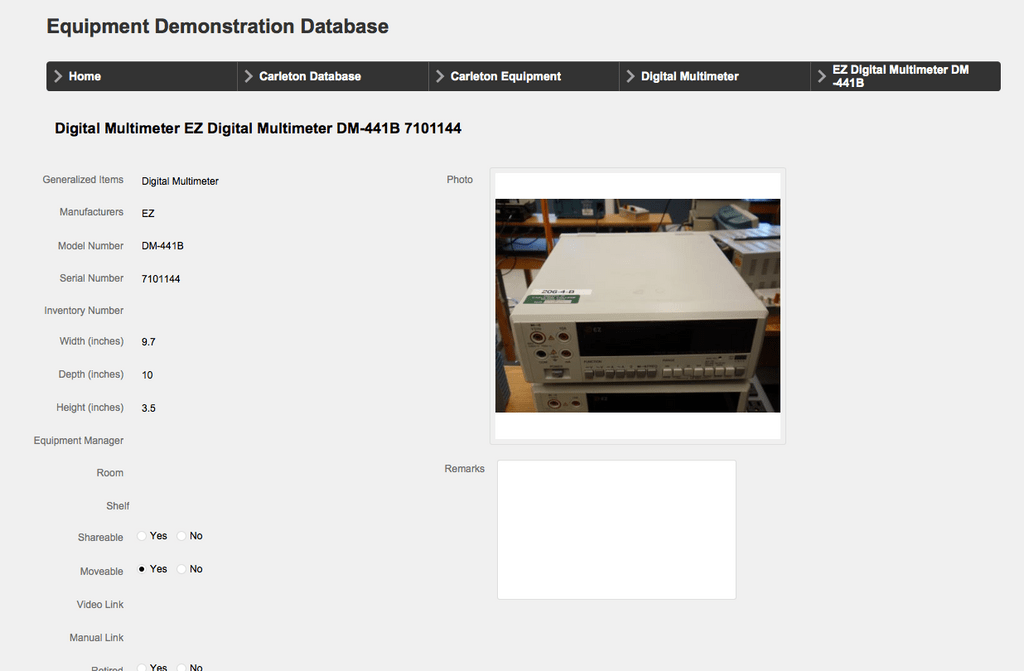Screen dimensions: 1024x671
Task: Select Yes for Shareable
Action: tap(141, 536)
